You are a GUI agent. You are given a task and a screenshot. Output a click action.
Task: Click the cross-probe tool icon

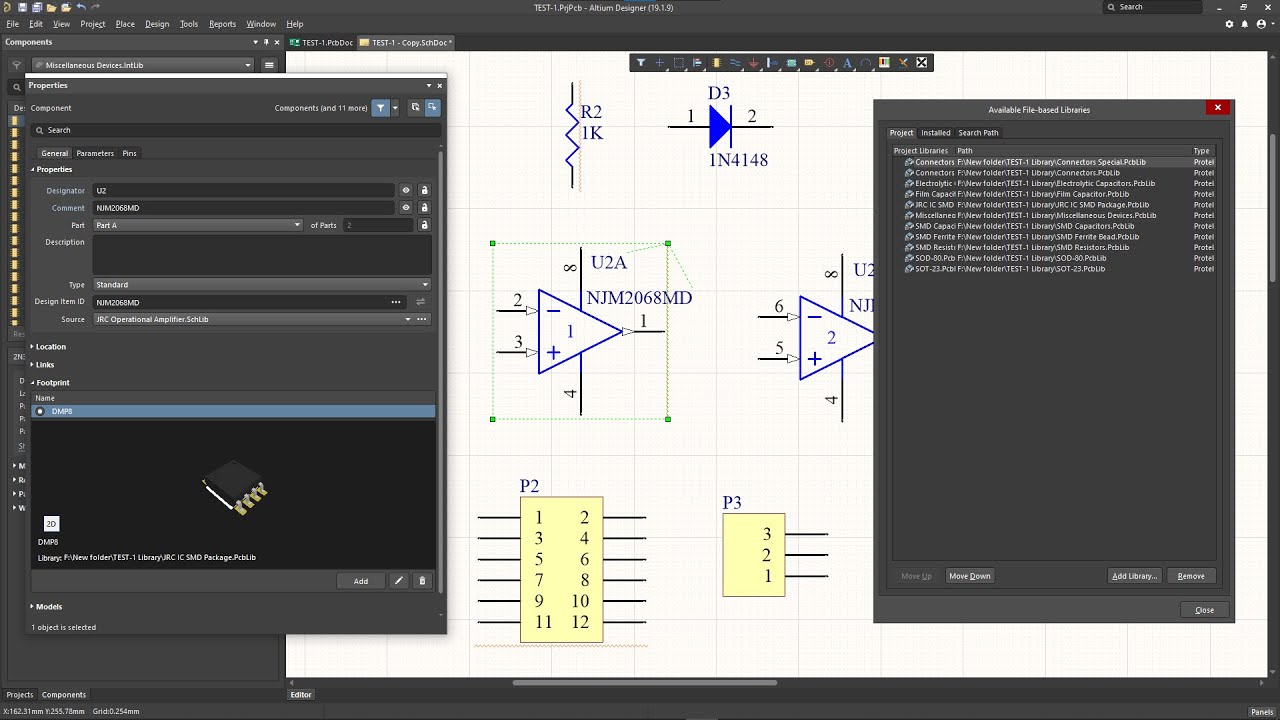pos(903,62)
